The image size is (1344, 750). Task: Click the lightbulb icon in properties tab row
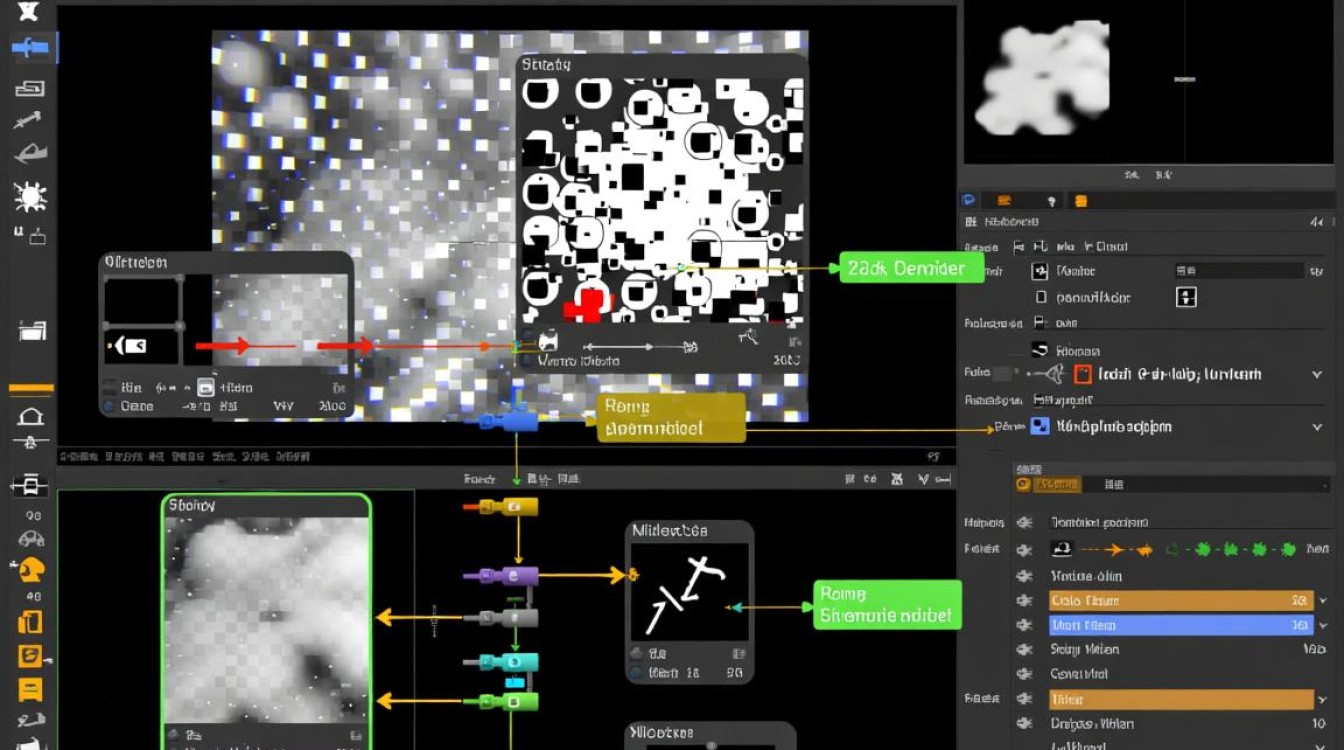pyautogui.click(x=1050, y=200)
